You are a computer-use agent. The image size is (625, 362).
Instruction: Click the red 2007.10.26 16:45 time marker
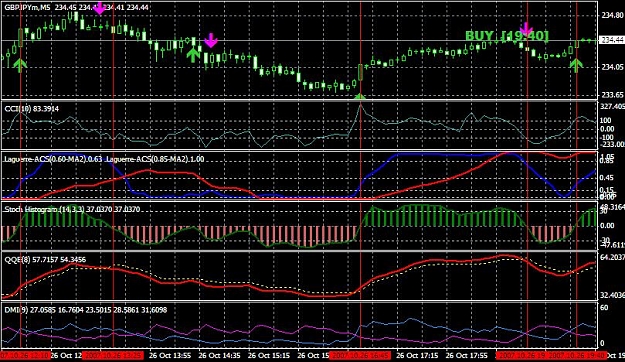[360, 355]
